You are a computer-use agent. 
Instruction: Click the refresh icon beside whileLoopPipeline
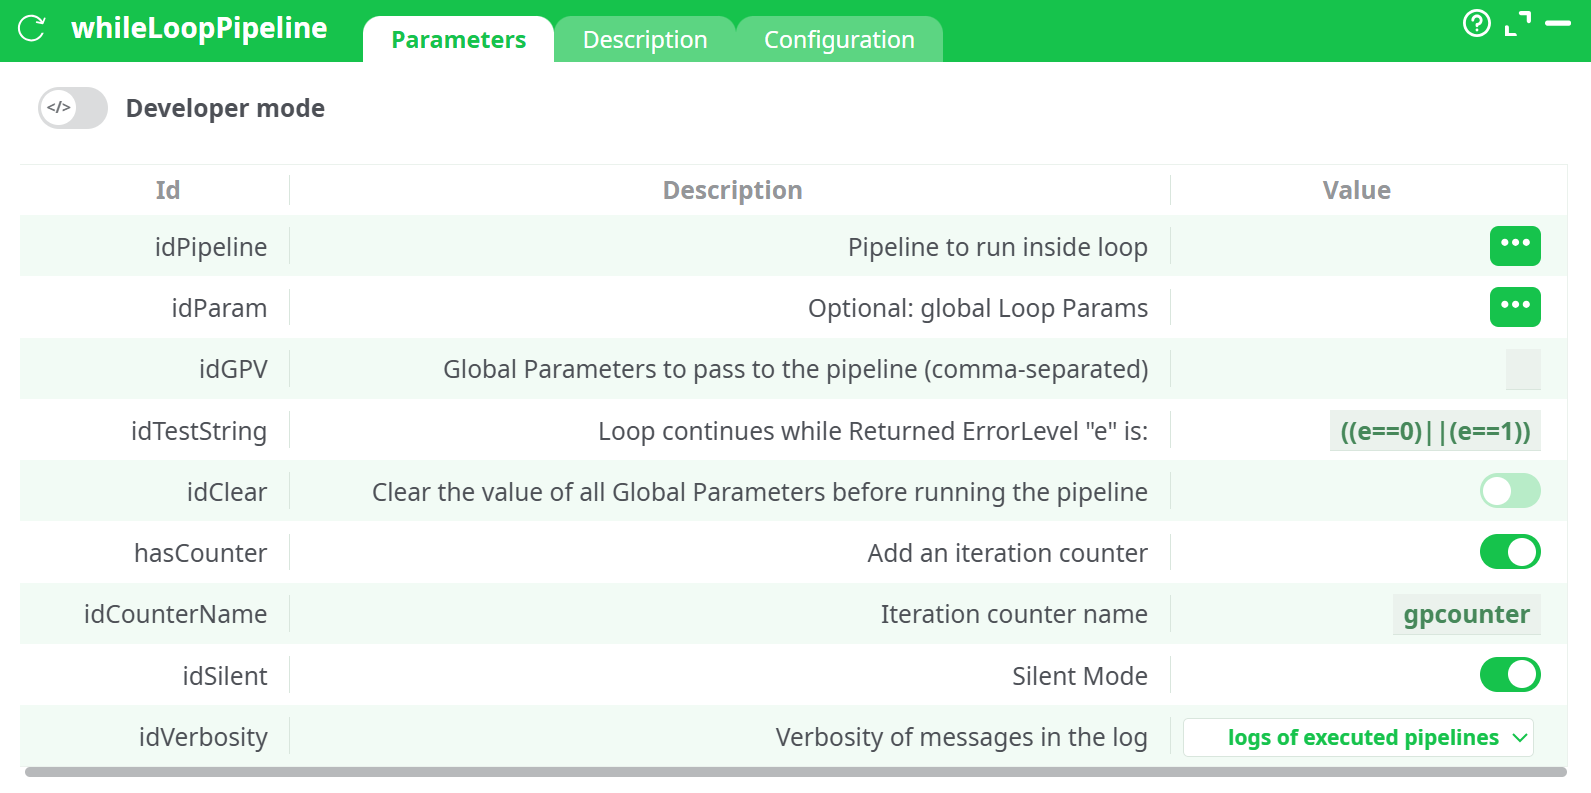pyautogui.click(x=32, y=29)
